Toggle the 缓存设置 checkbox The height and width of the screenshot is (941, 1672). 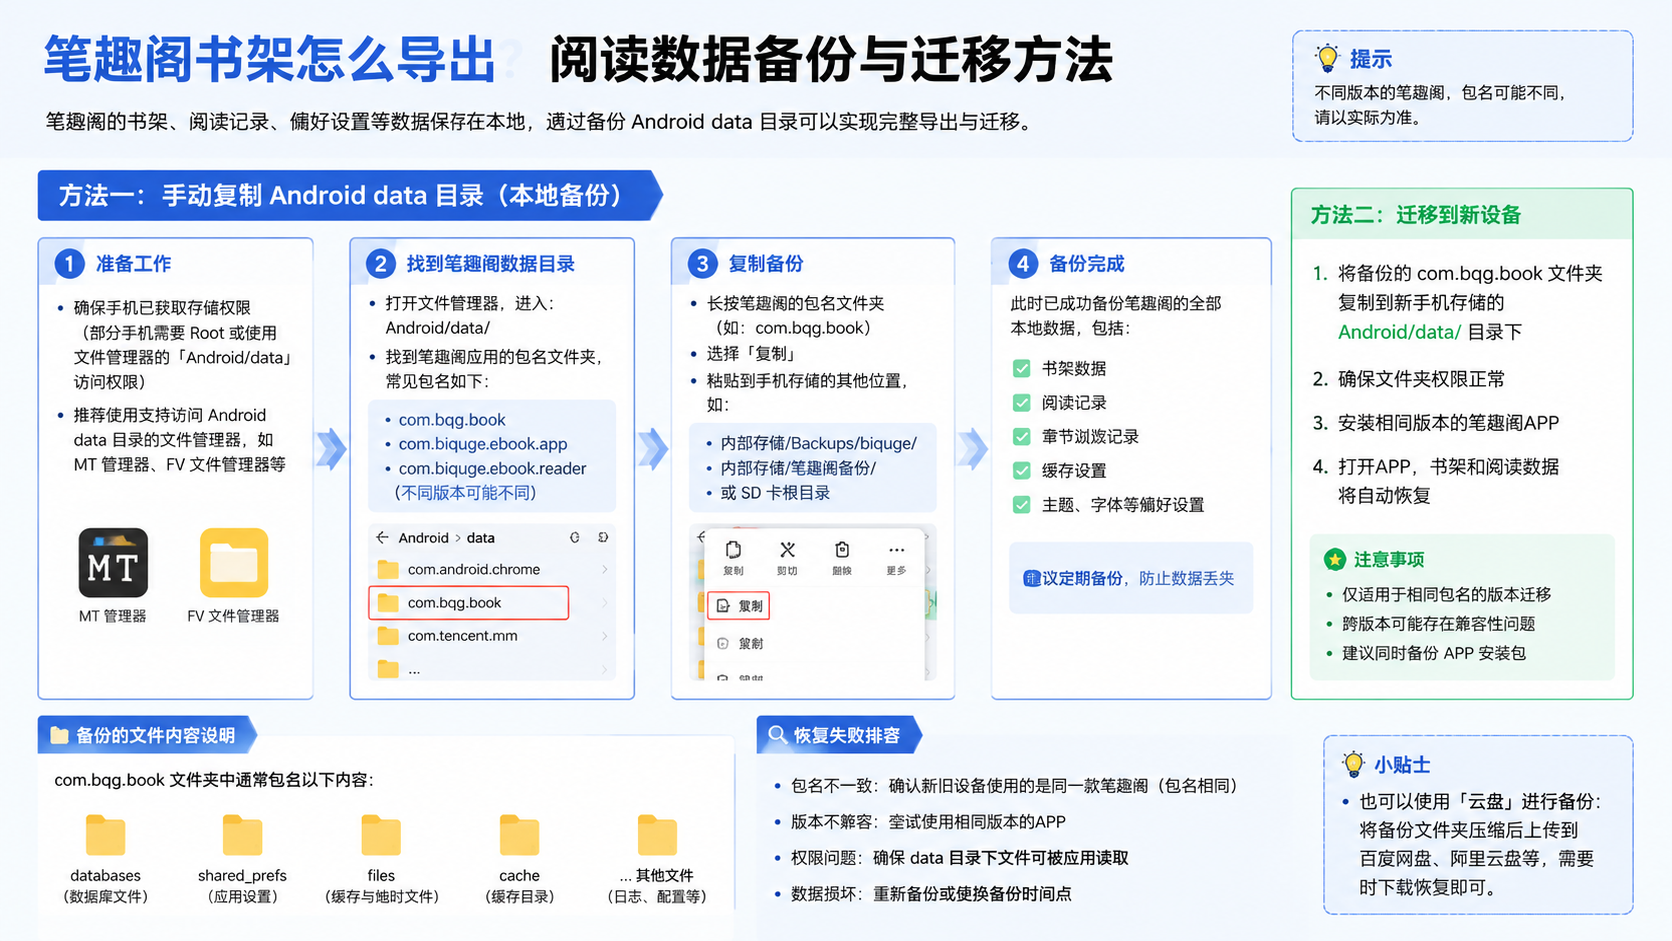pyautogui.click(x=1021, y=471)
